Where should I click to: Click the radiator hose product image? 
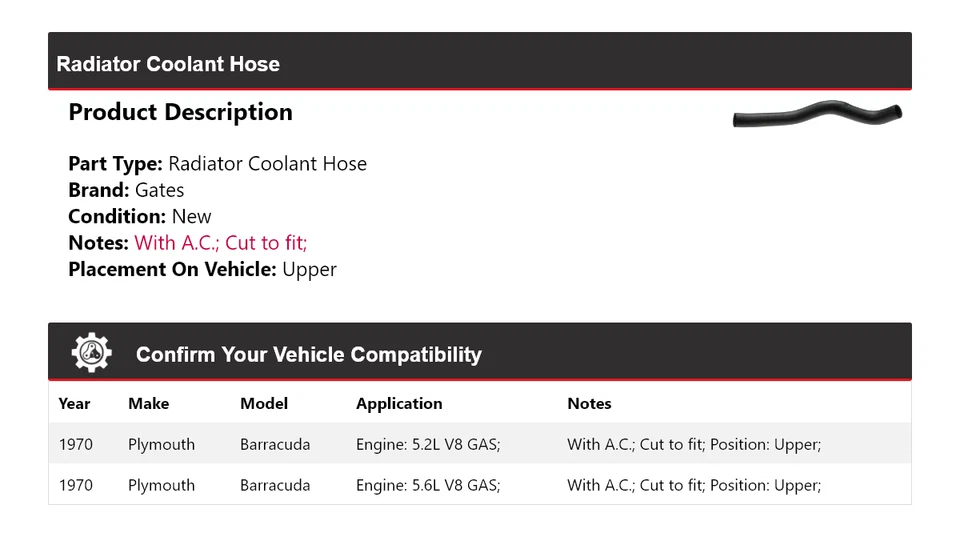click(817, 114)
